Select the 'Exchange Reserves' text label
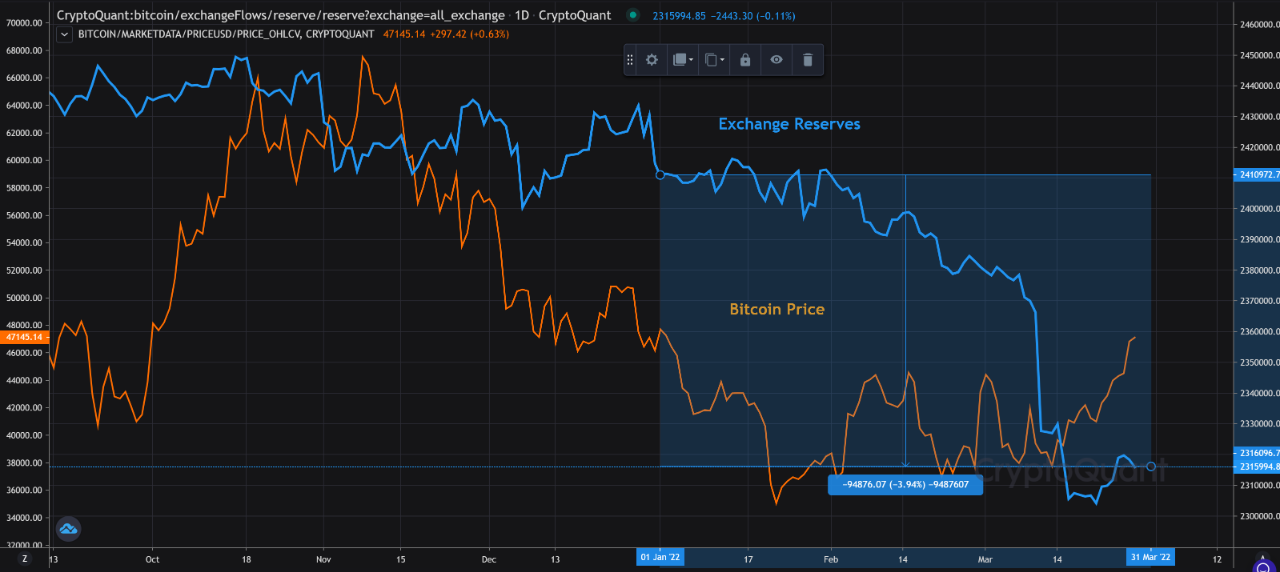The height and width of the screenshot is (572, 1280). pyautogui.click(x=789, y=124)
